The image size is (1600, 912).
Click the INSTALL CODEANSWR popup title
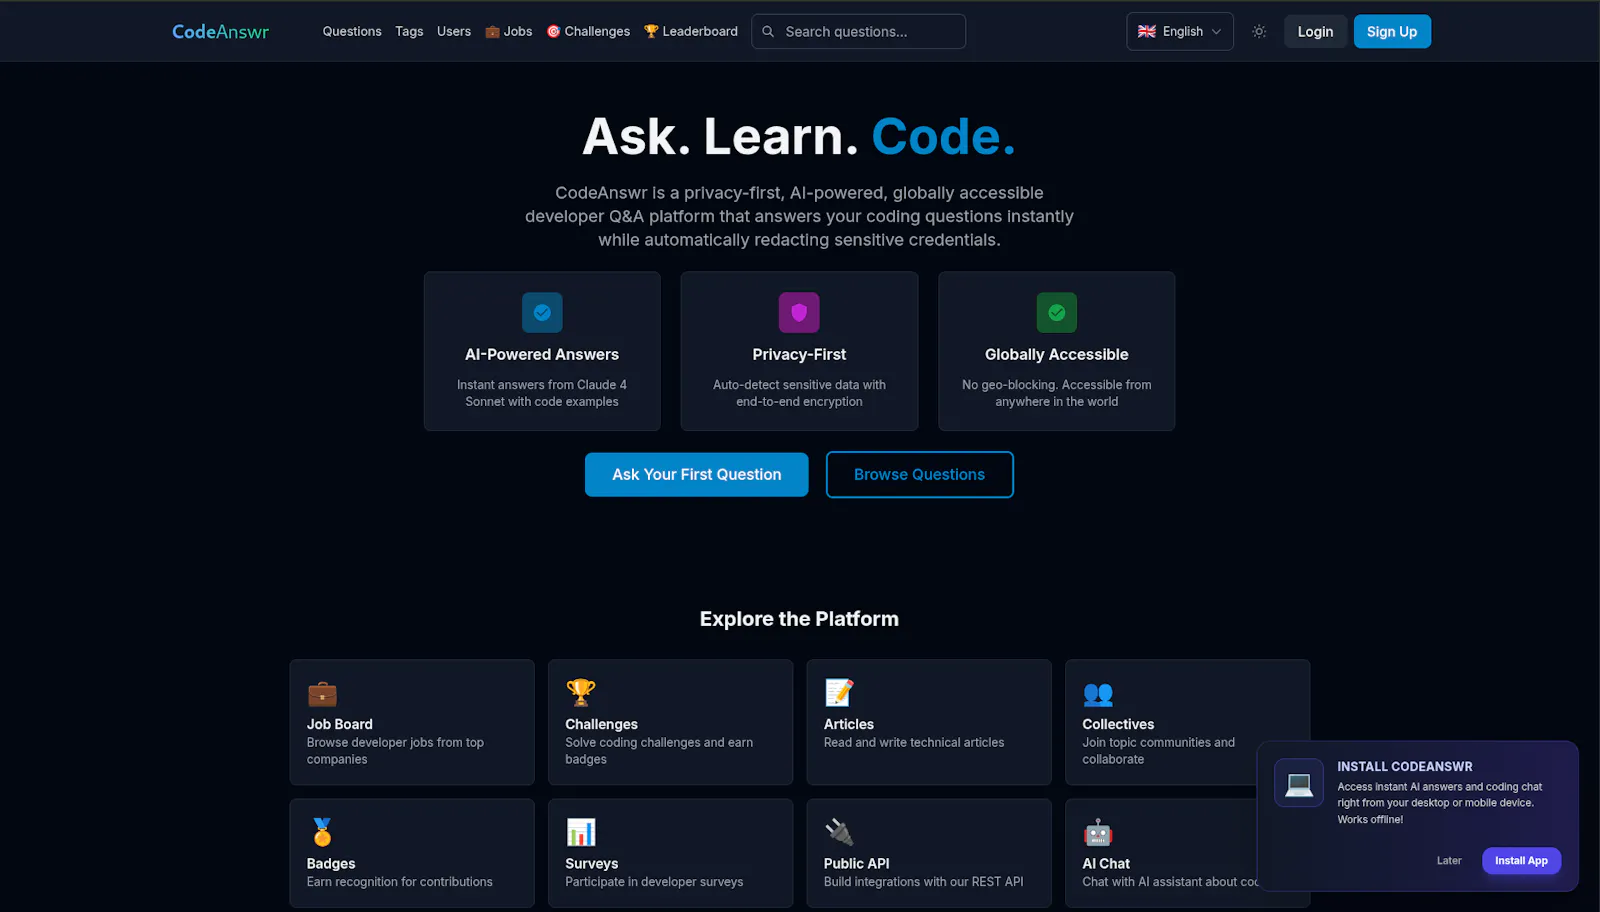pos(1404,767)
